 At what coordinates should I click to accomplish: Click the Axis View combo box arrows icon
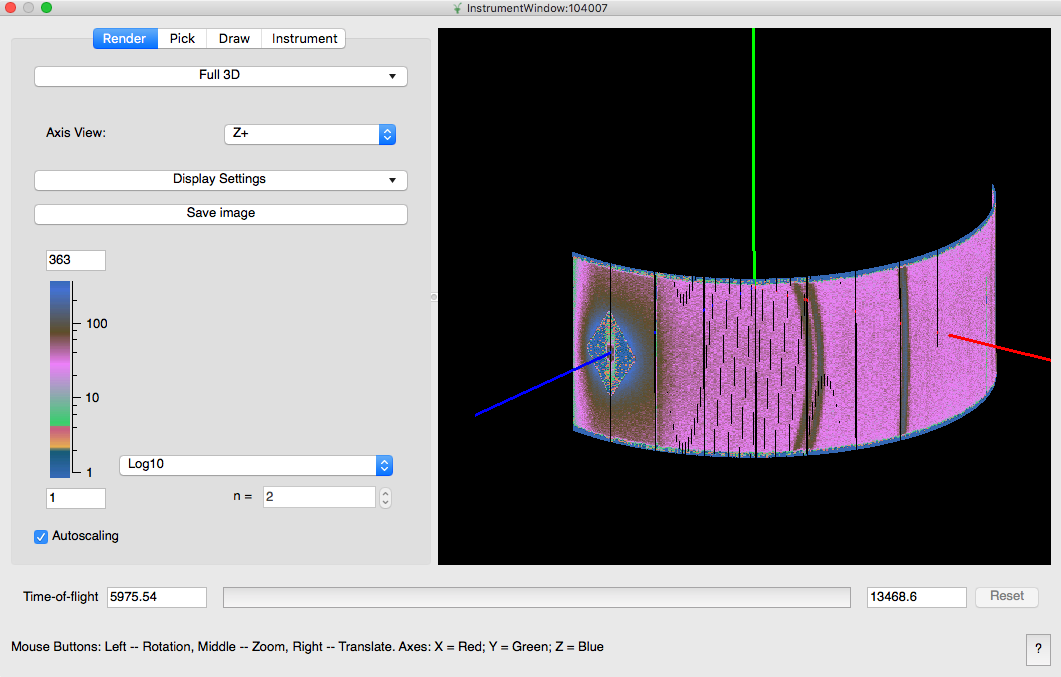[x=387, y=134]
